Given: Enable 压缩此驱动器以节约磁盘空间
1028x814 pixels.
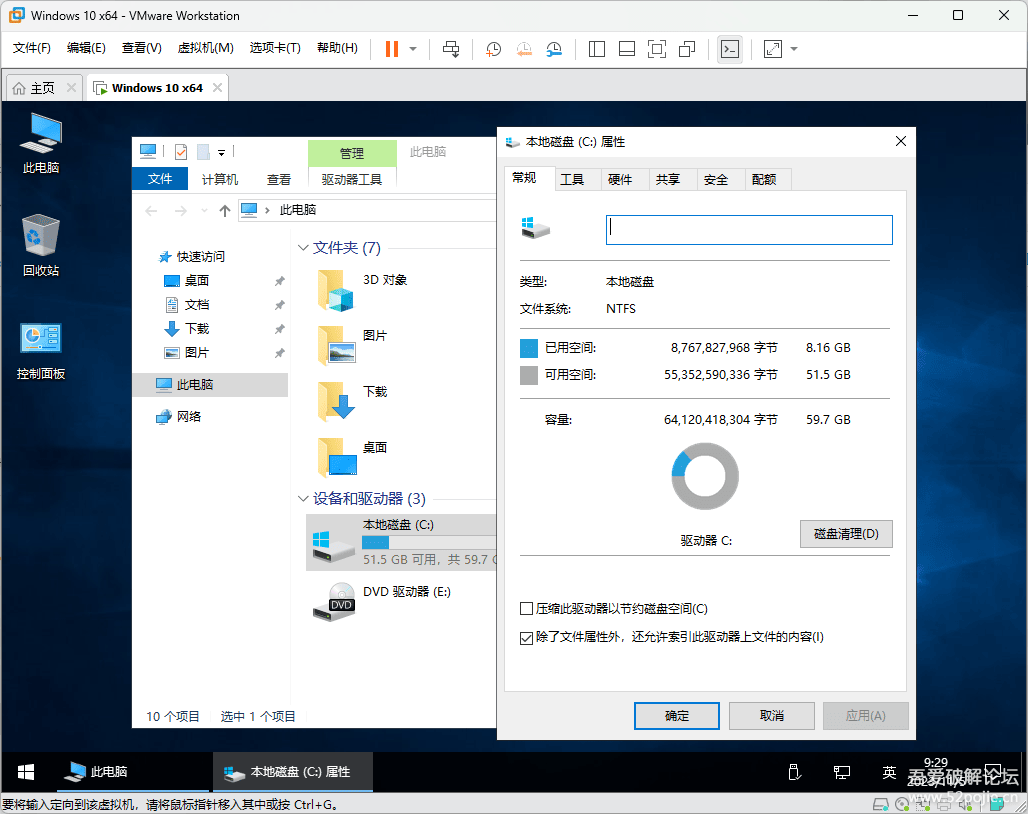Looking at the screenshot, I should pyautogui.click(x=525, y=608).
